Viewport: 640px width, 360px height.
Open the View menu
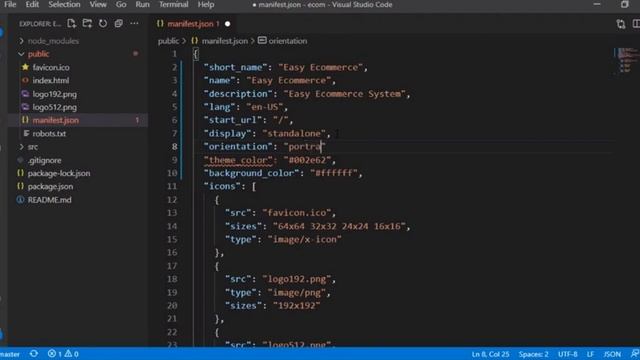tap(98, 4)
